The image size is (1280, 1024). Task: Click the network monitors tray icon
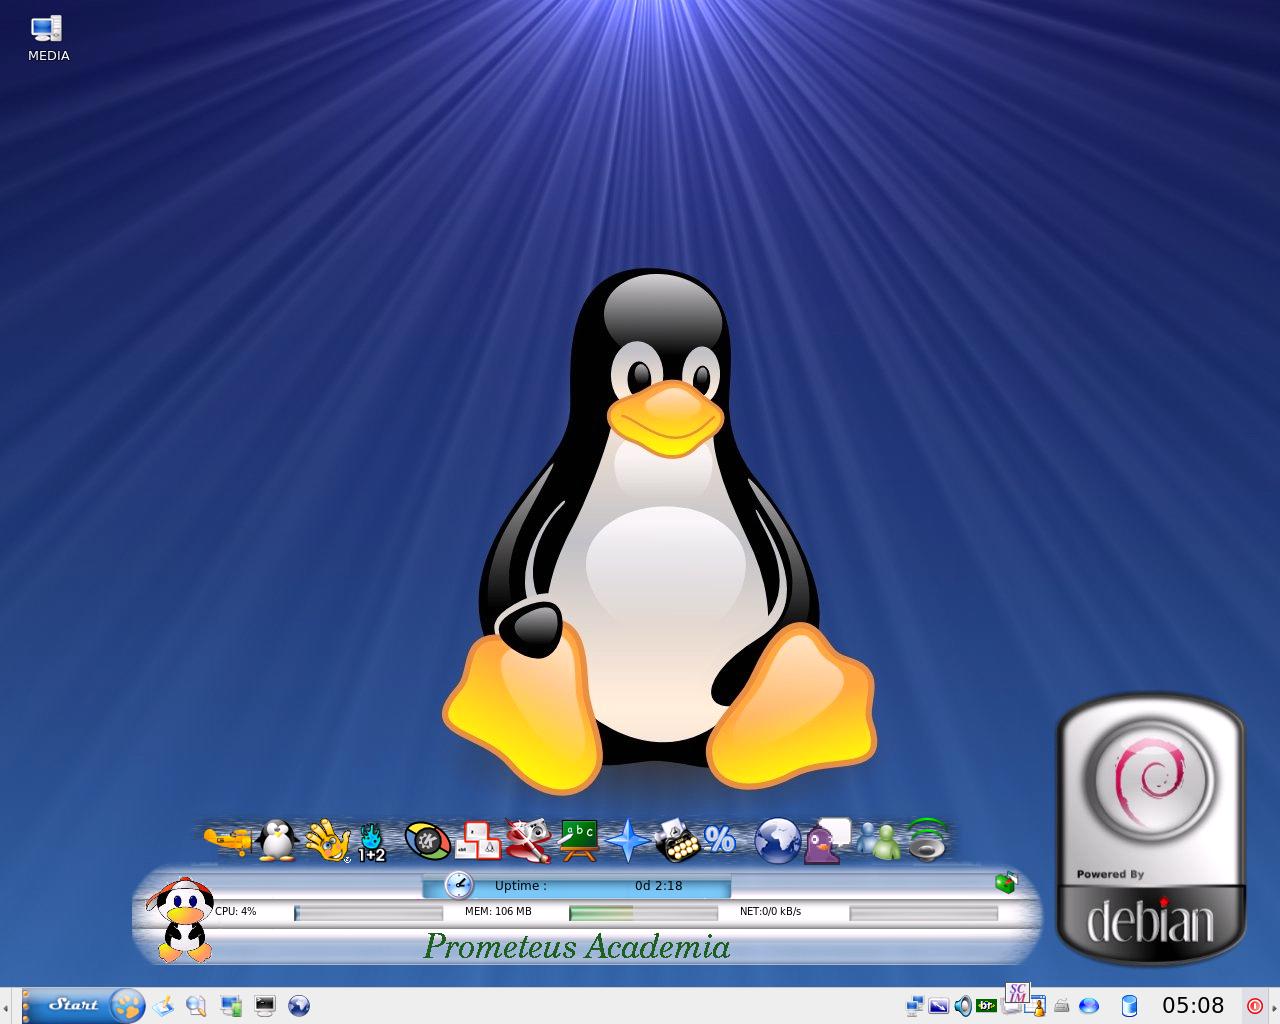915,1006
